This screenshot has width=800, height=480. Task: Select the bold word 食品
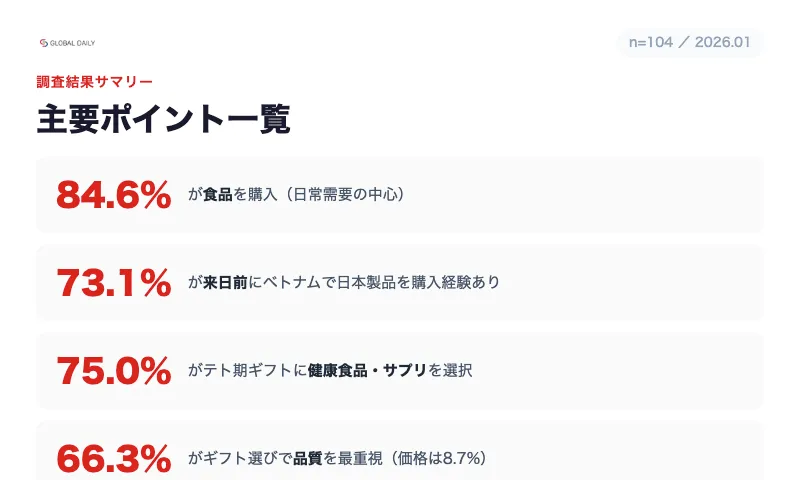click(218, 195)
